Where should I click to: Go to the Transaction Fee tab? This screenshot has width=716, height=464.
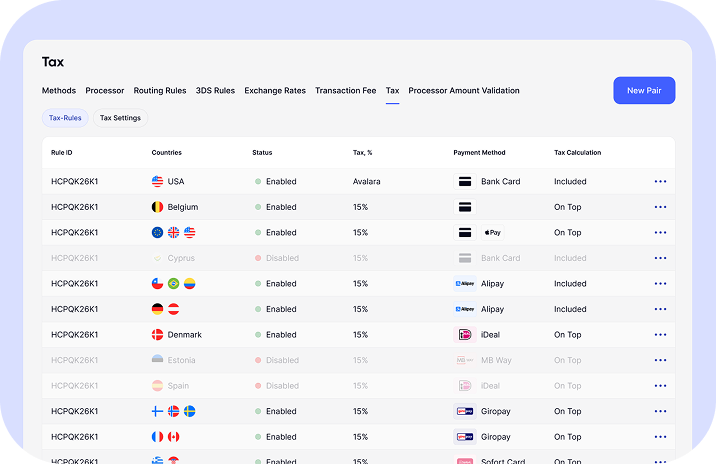tap(346, 90)
